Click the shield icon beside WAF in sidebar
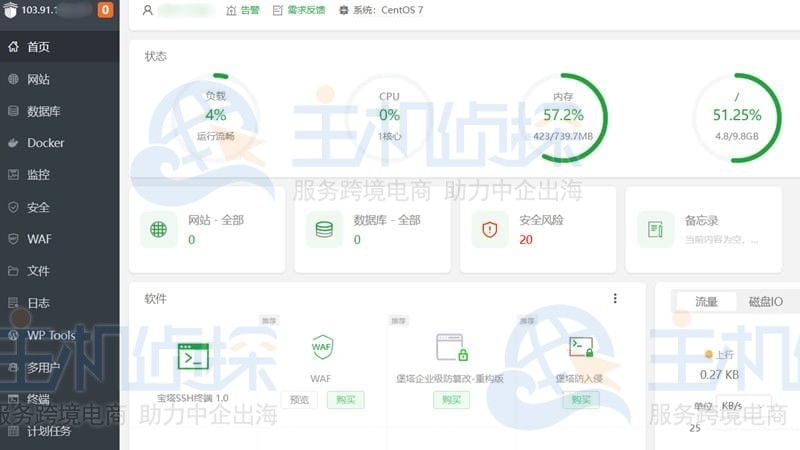The width and height of the screenshot is (800, 450). pyautogui.click(x=13, y=239)
